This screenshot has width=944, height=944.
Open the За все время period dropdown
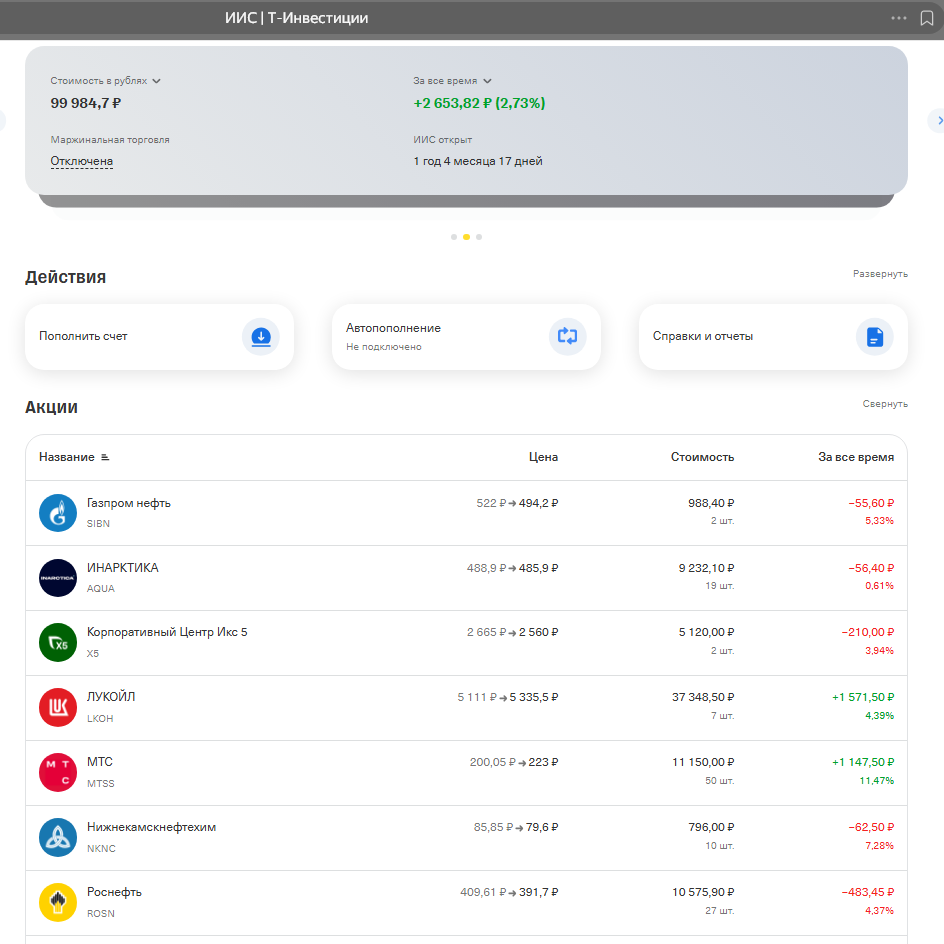click(452, 81)
